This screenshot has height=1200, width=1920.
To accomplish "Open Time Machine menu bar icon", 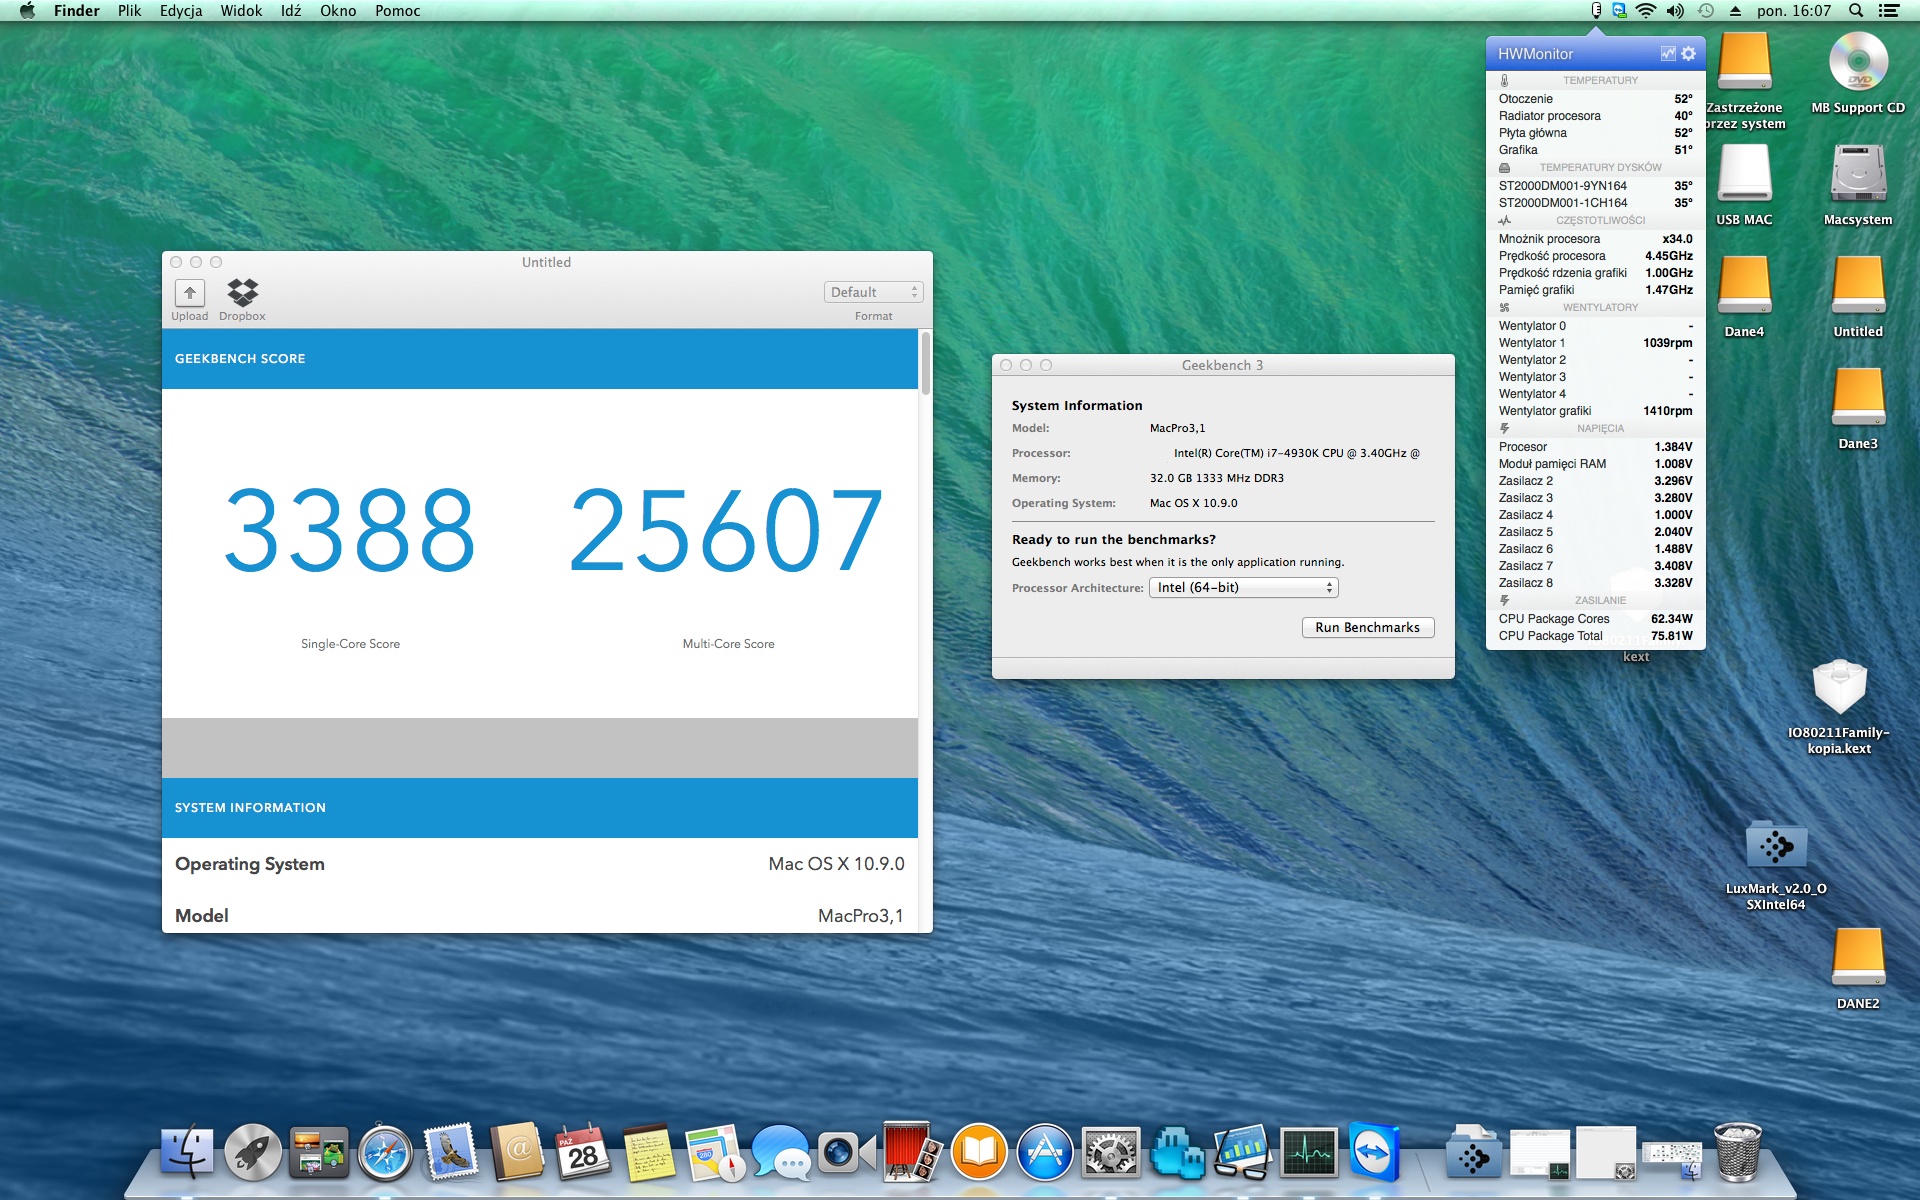I will (x=1706, y=11).
